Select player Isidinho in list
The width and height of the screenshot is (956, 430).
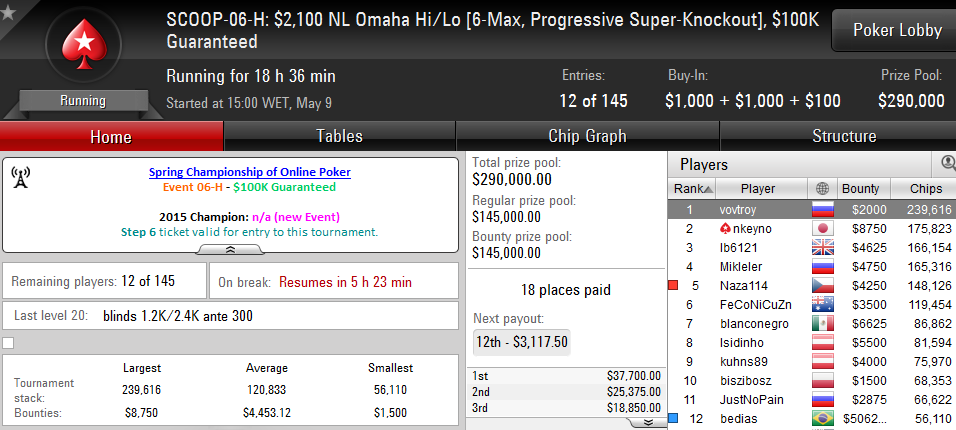tap(812, 343)
